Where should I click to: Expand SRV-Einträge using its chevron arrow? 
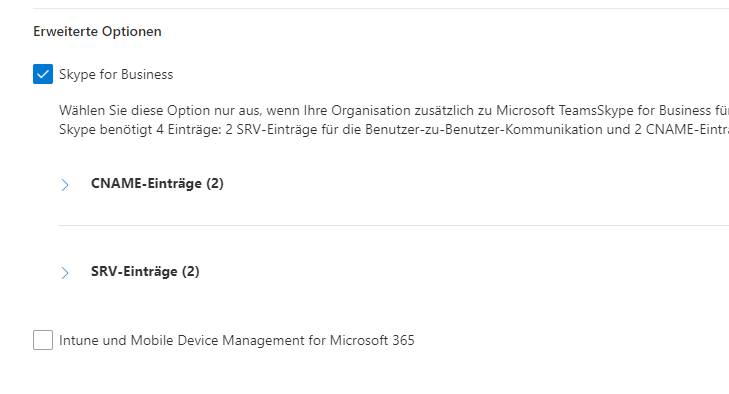click(x=65, y=273)
